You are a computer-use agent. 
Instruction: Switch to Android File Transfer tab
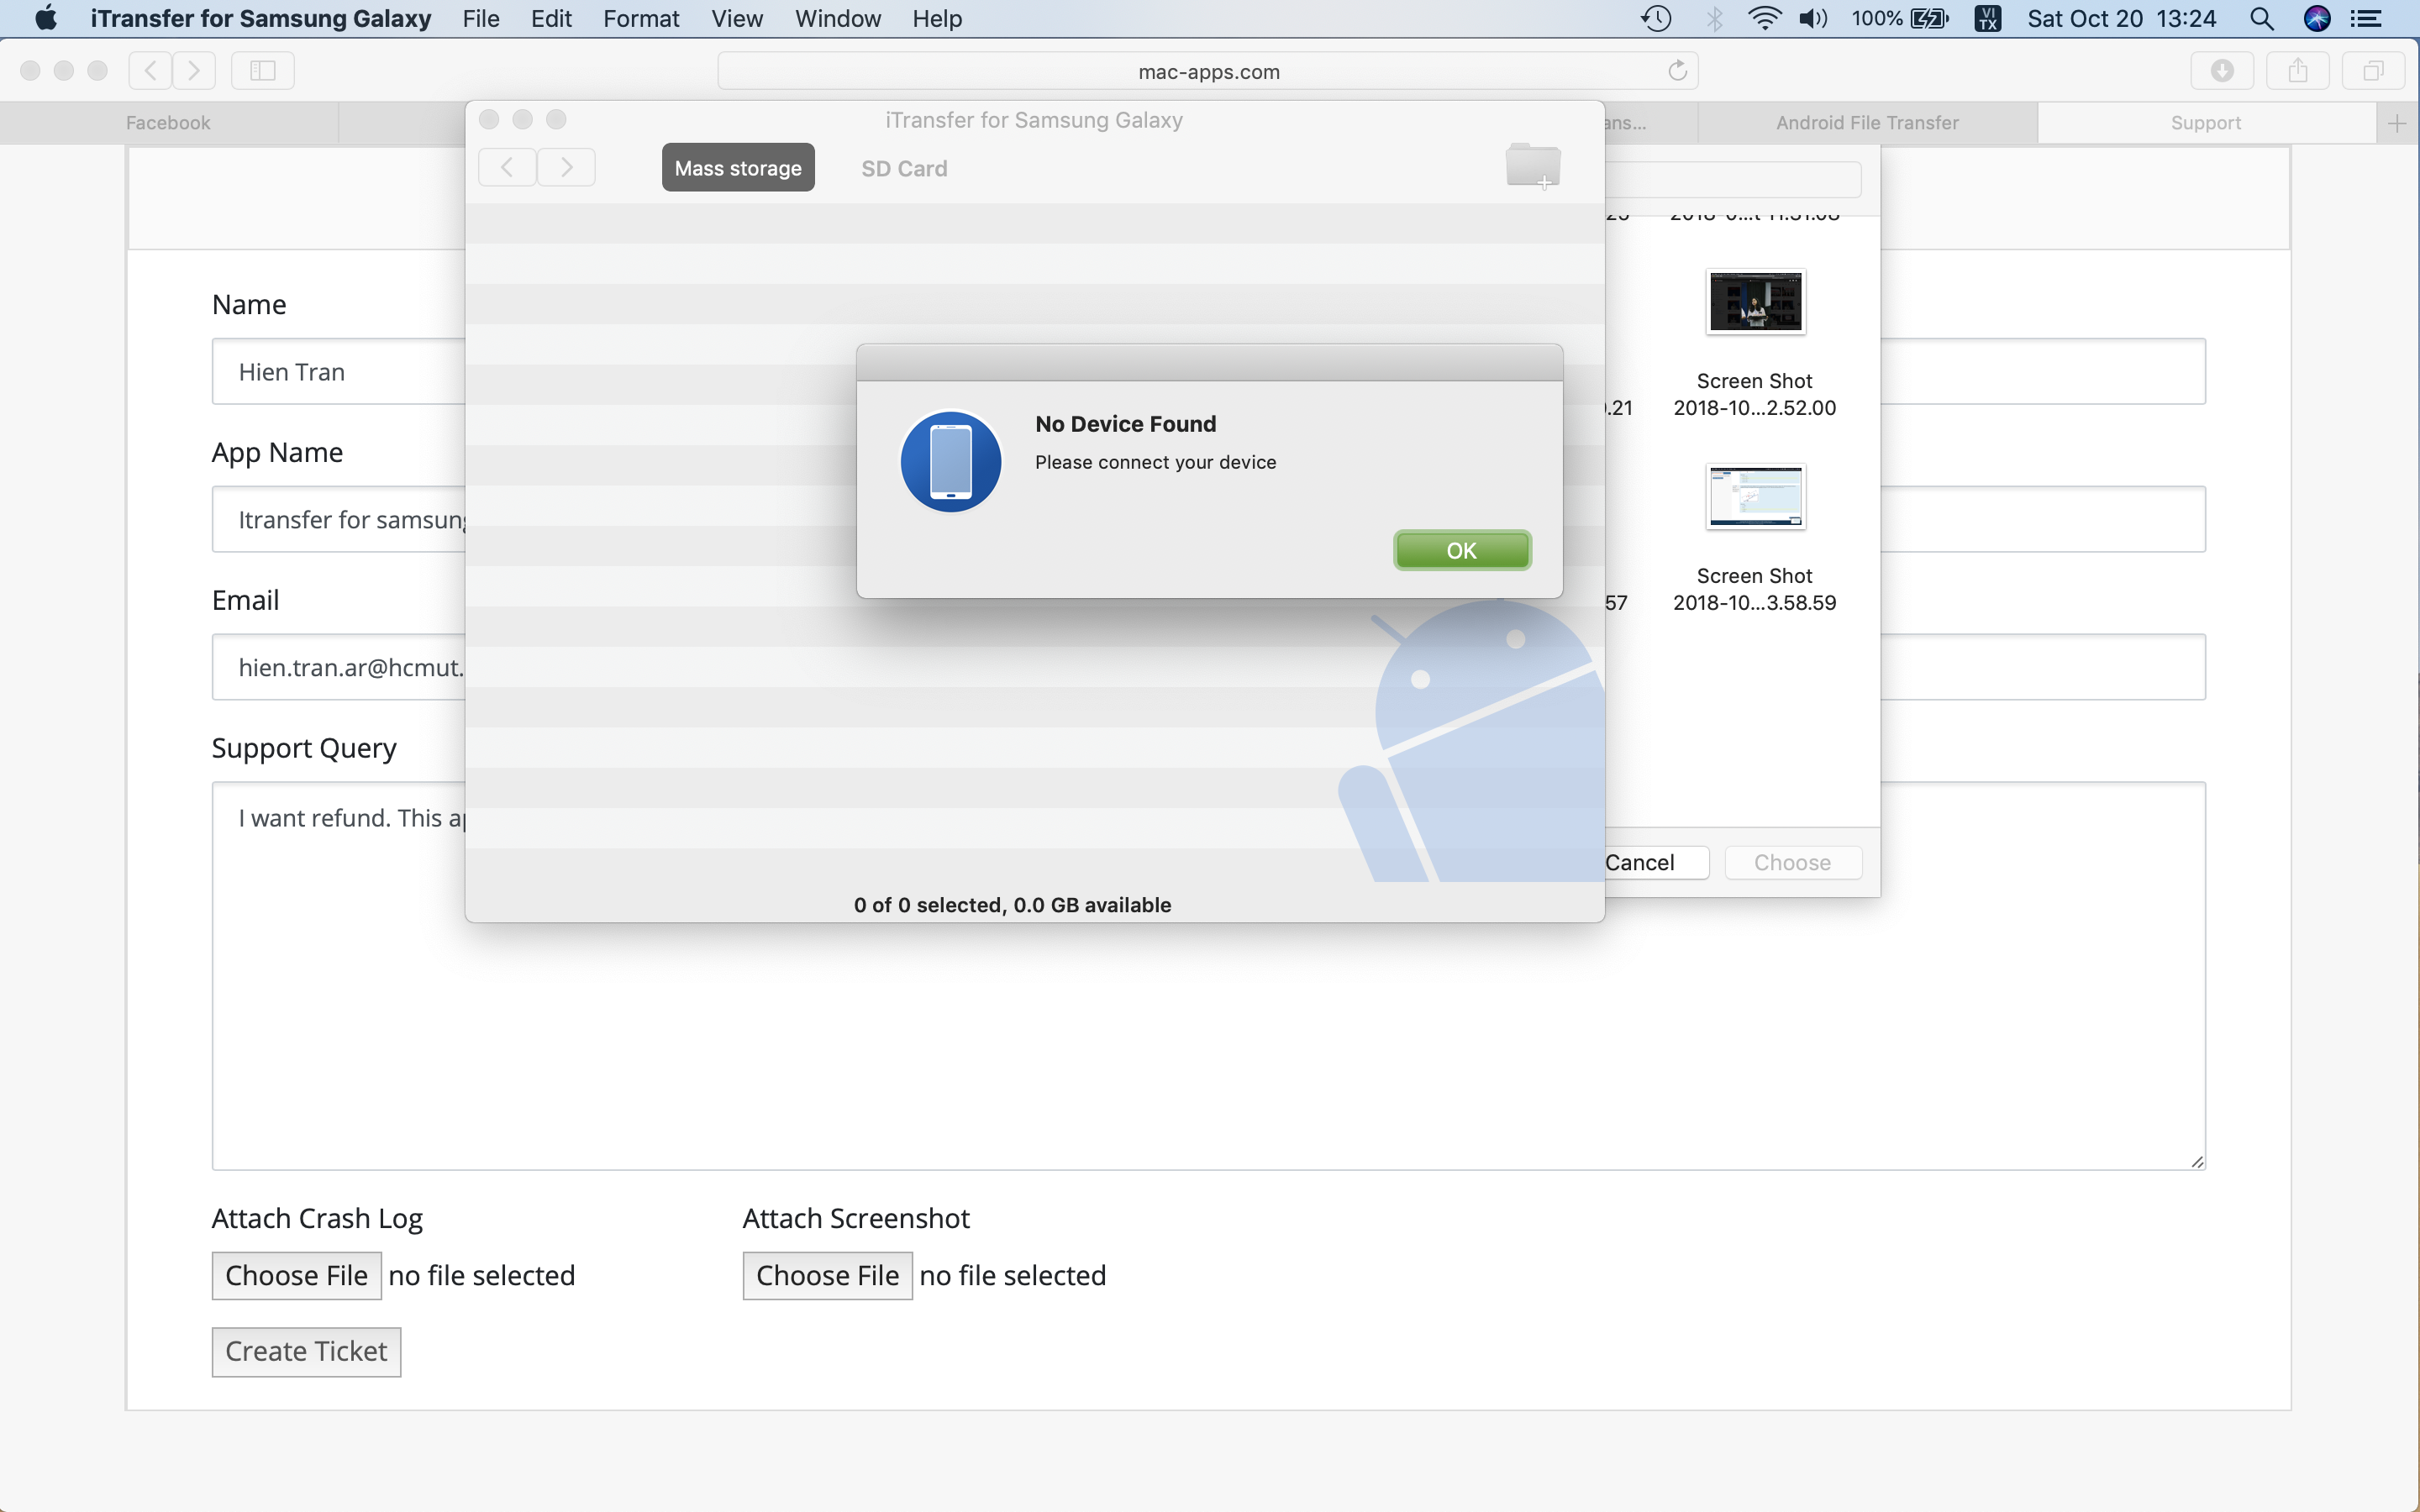tap(1867, 123)
